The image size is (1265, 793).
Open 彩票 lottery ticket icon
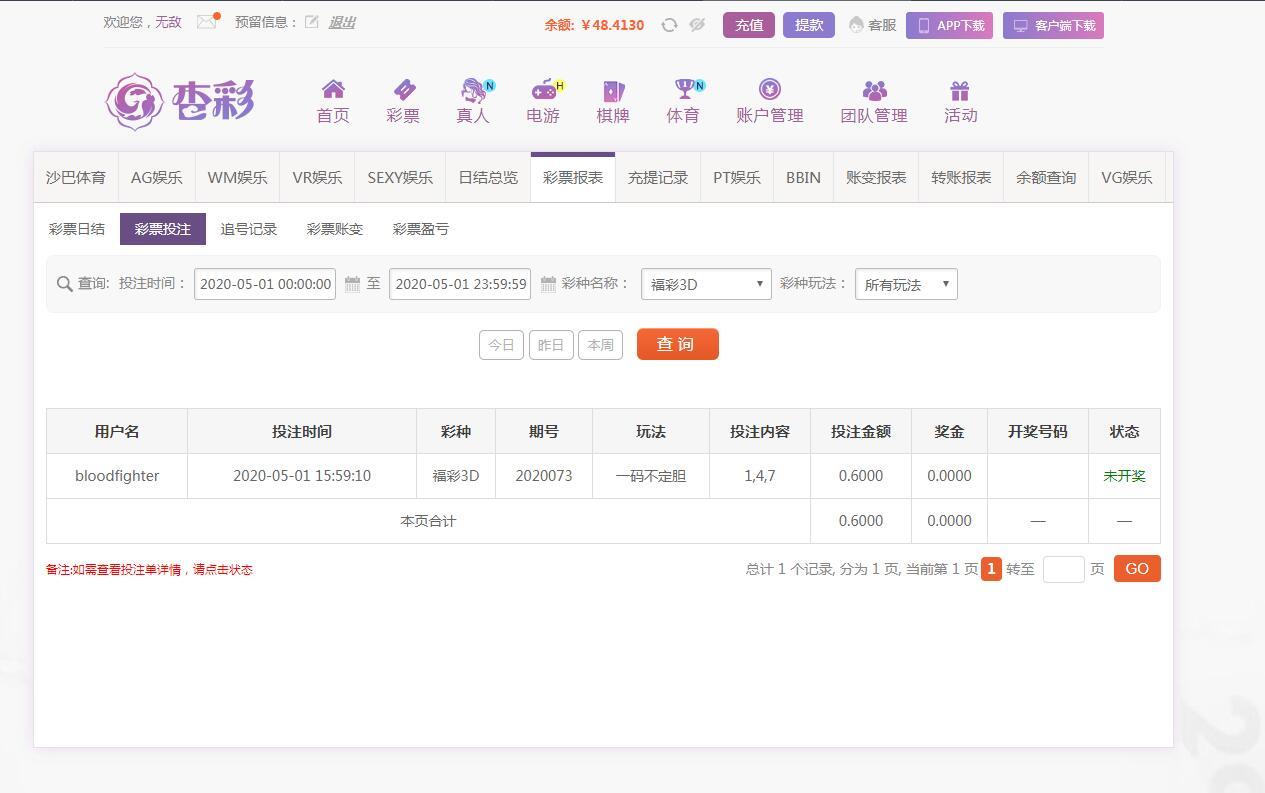(x=403, y=91)
